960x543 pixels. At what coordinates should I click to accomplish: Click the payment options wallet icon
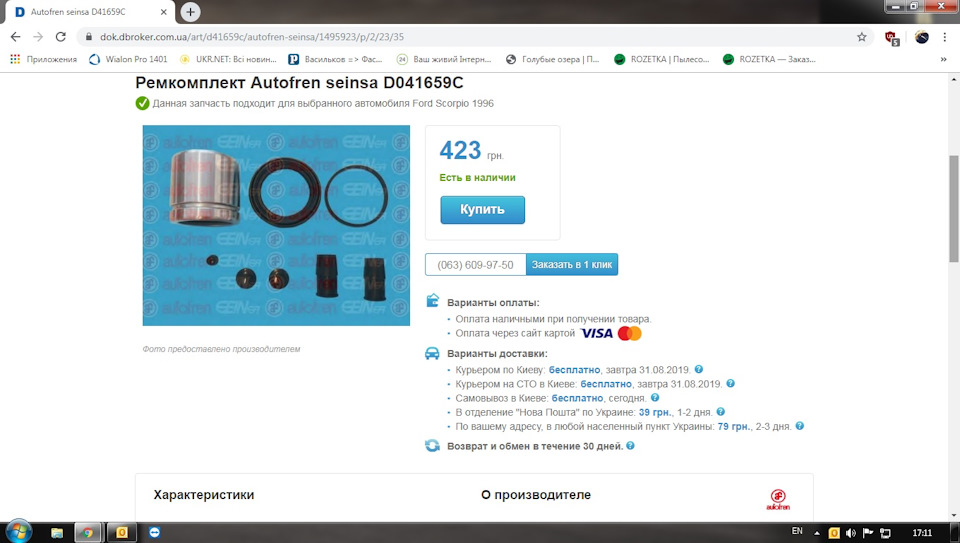[432, 301]
